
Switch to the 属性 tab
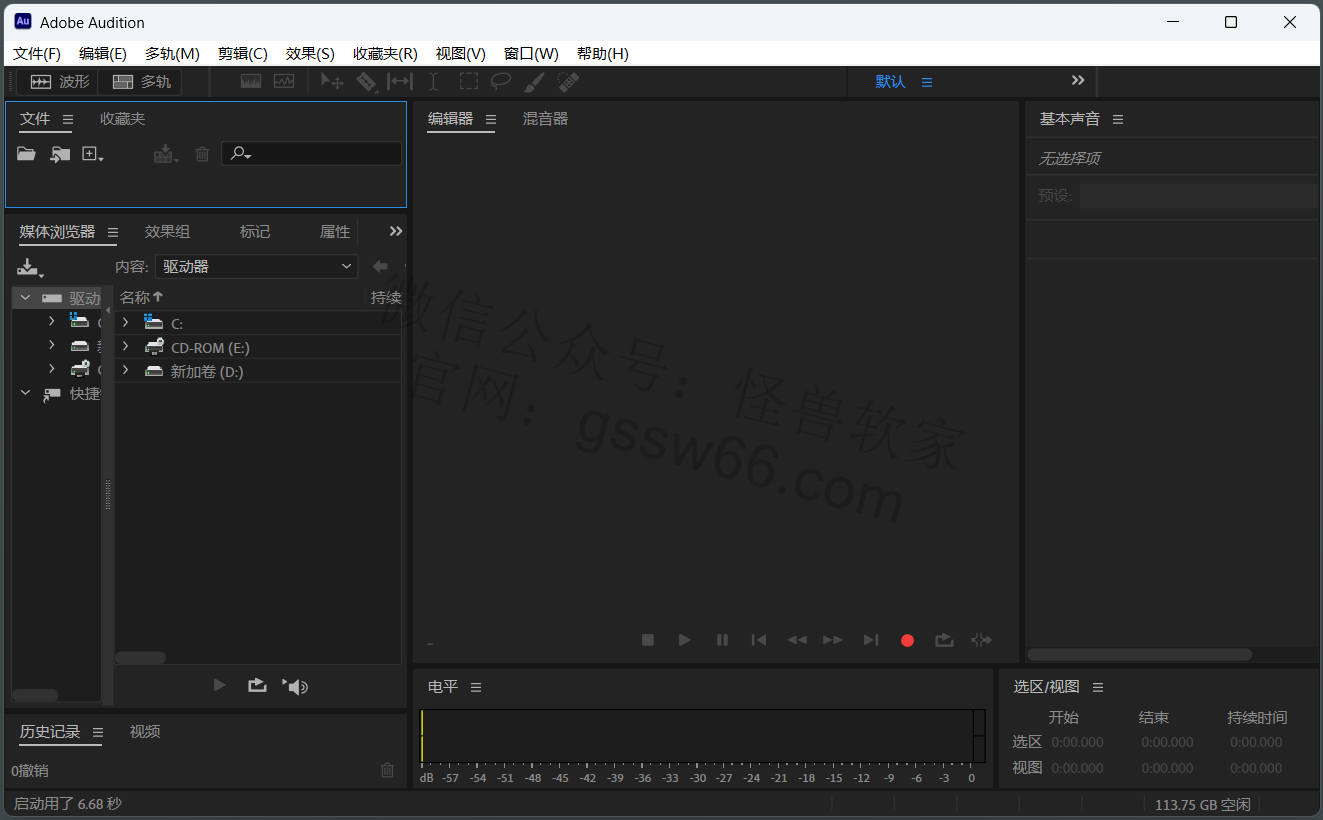tap(335, 231)
